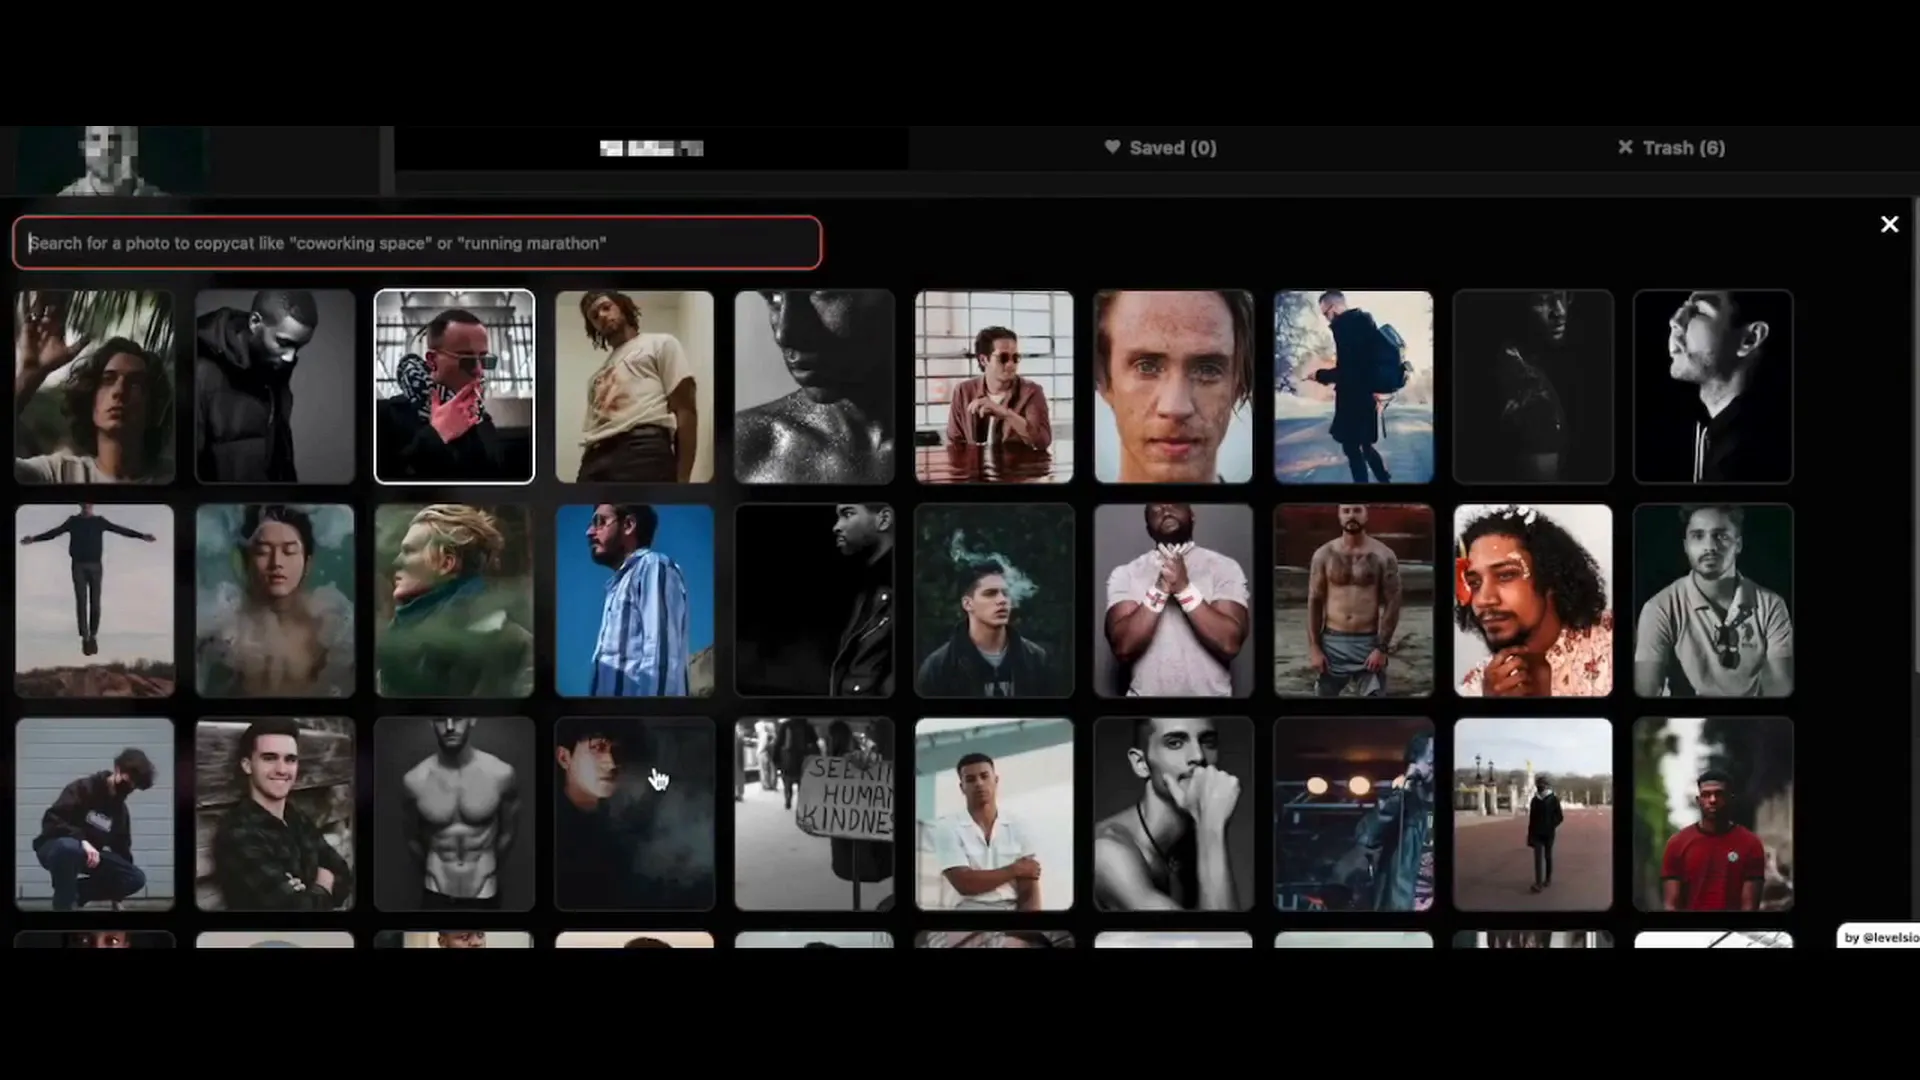Pick the 'SEEKING HUMAN KINDNESS' sign photo
Image resolution: width=1920 pixels, height=1080 pixels.
point(813,813)
